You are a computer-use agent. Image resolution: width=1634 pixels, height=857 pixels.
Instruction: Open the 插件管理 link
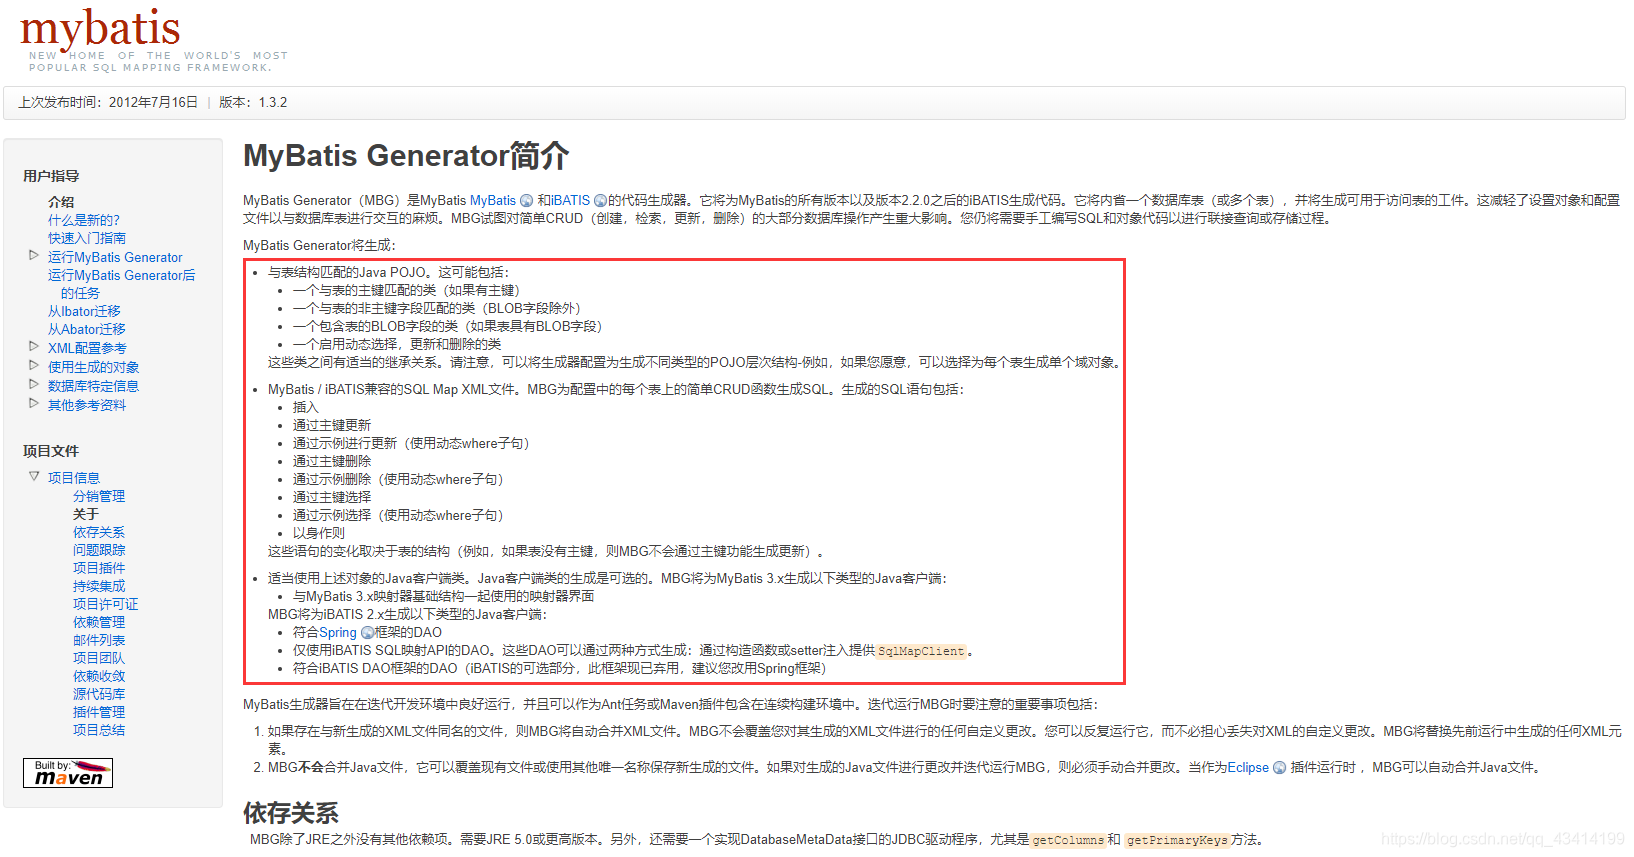99,712
